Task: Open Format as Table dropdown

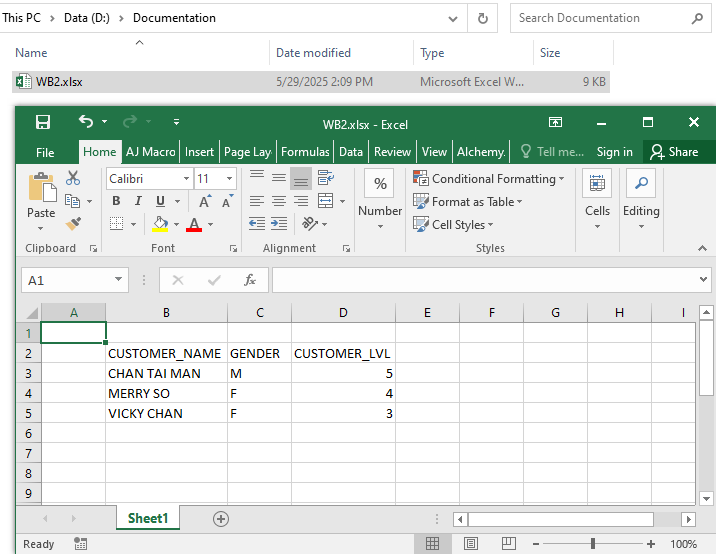Action: 468,201
